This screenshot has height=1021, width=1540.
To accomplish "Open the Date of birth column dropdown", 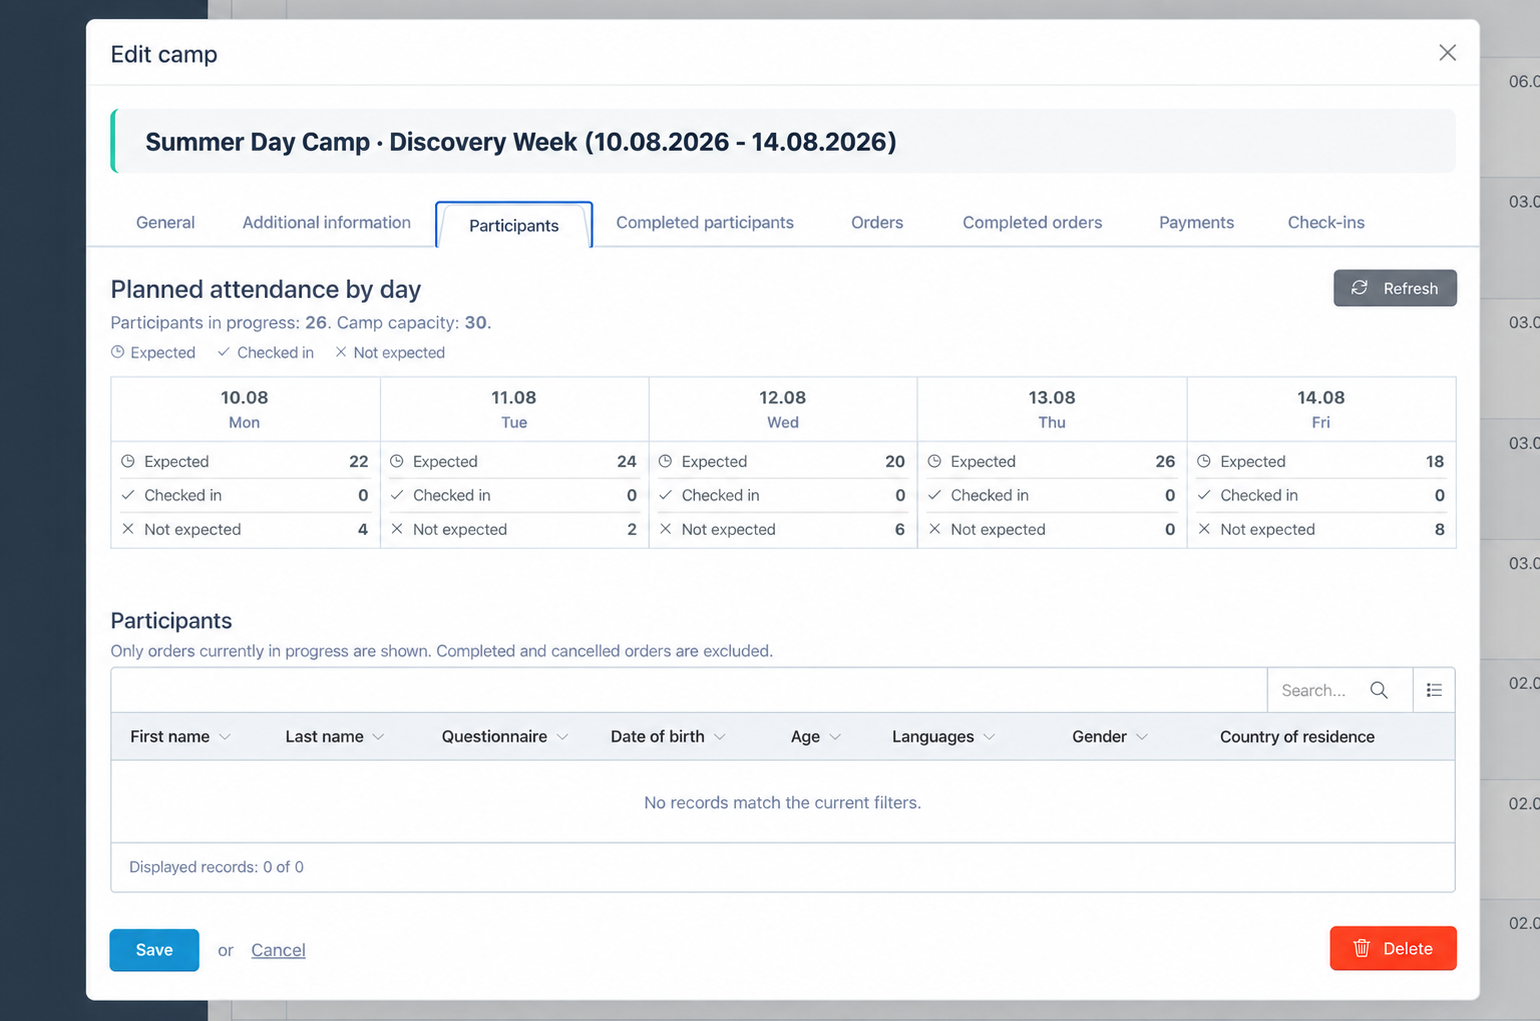I will [x=719, y=737].
